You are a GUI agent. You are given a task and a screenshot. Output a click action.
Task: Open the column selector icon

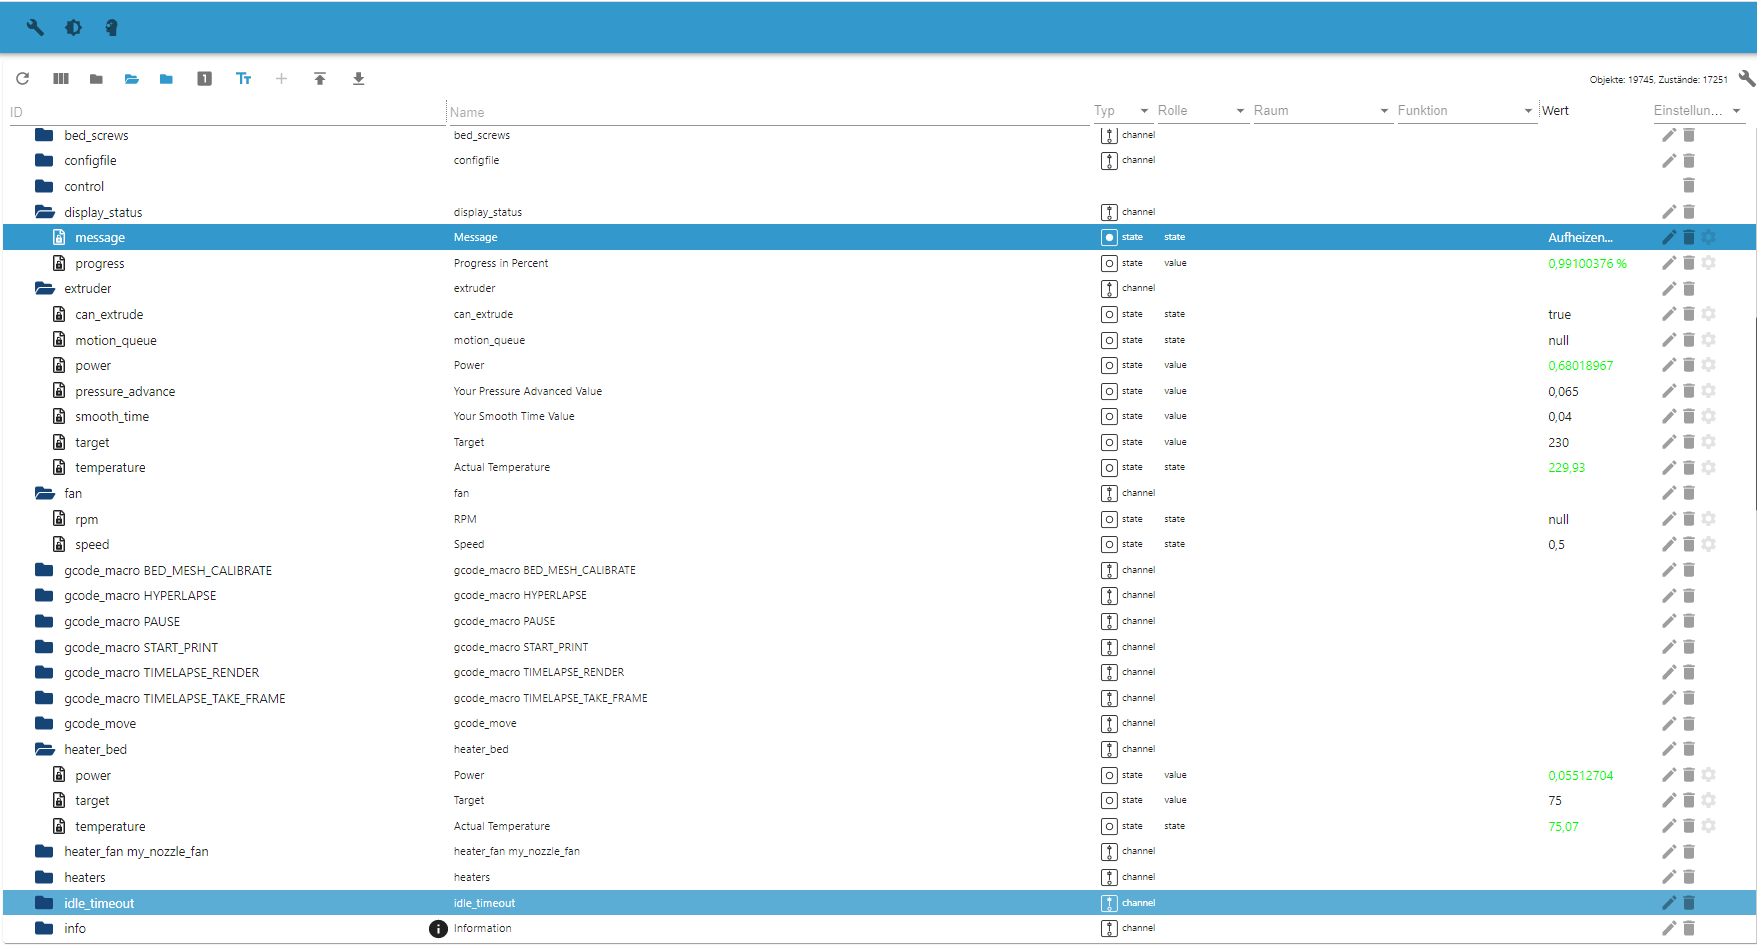coord(61,79)
